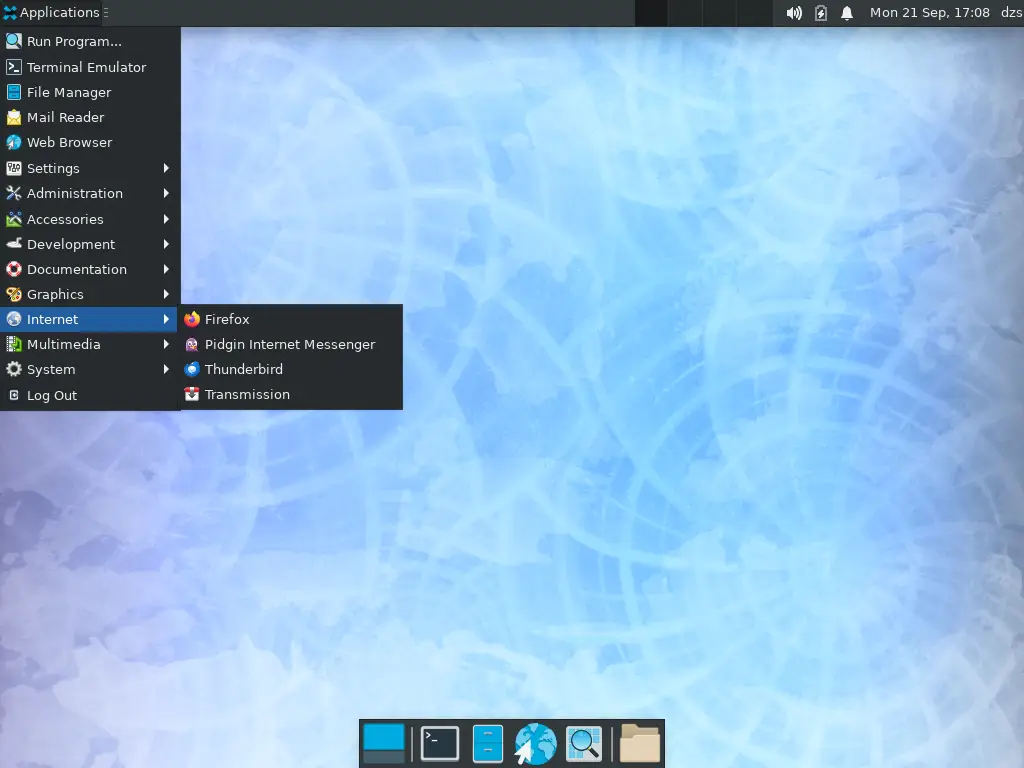Select the Internet menu category
1024x768 pixels.
(89, 319)
